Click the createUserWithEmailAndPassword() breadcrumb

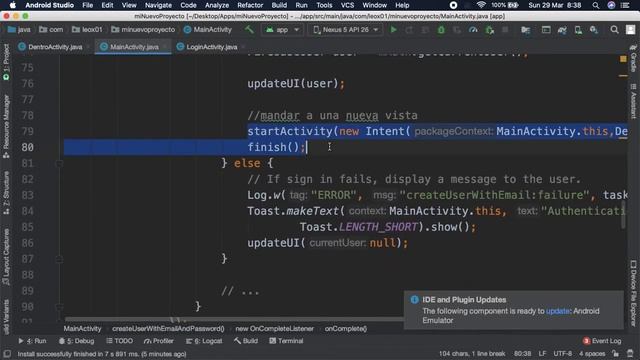pyautogui.click(x=168, y=329)
